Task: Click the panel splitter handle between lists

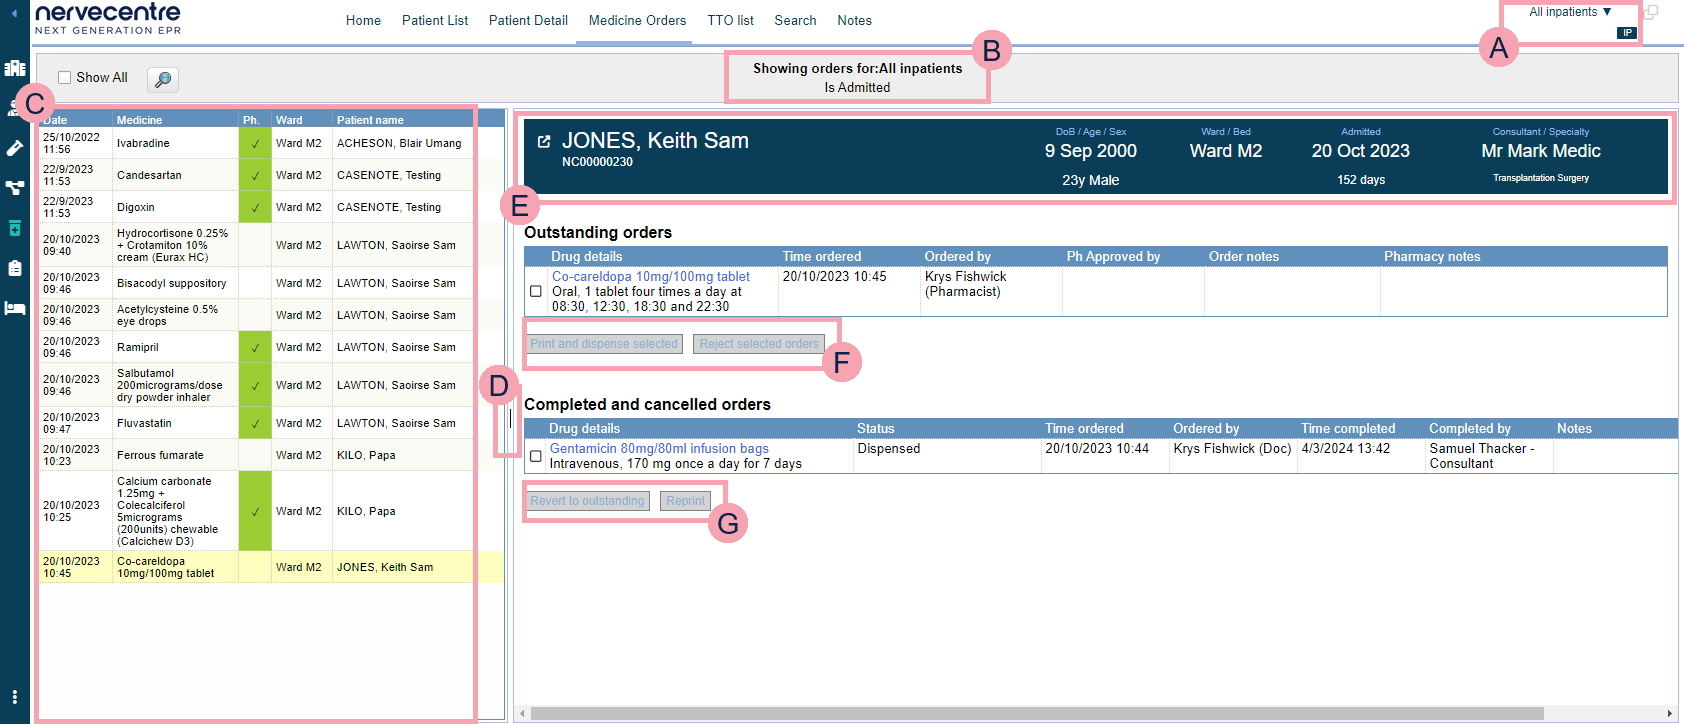Action: point(510,418)
